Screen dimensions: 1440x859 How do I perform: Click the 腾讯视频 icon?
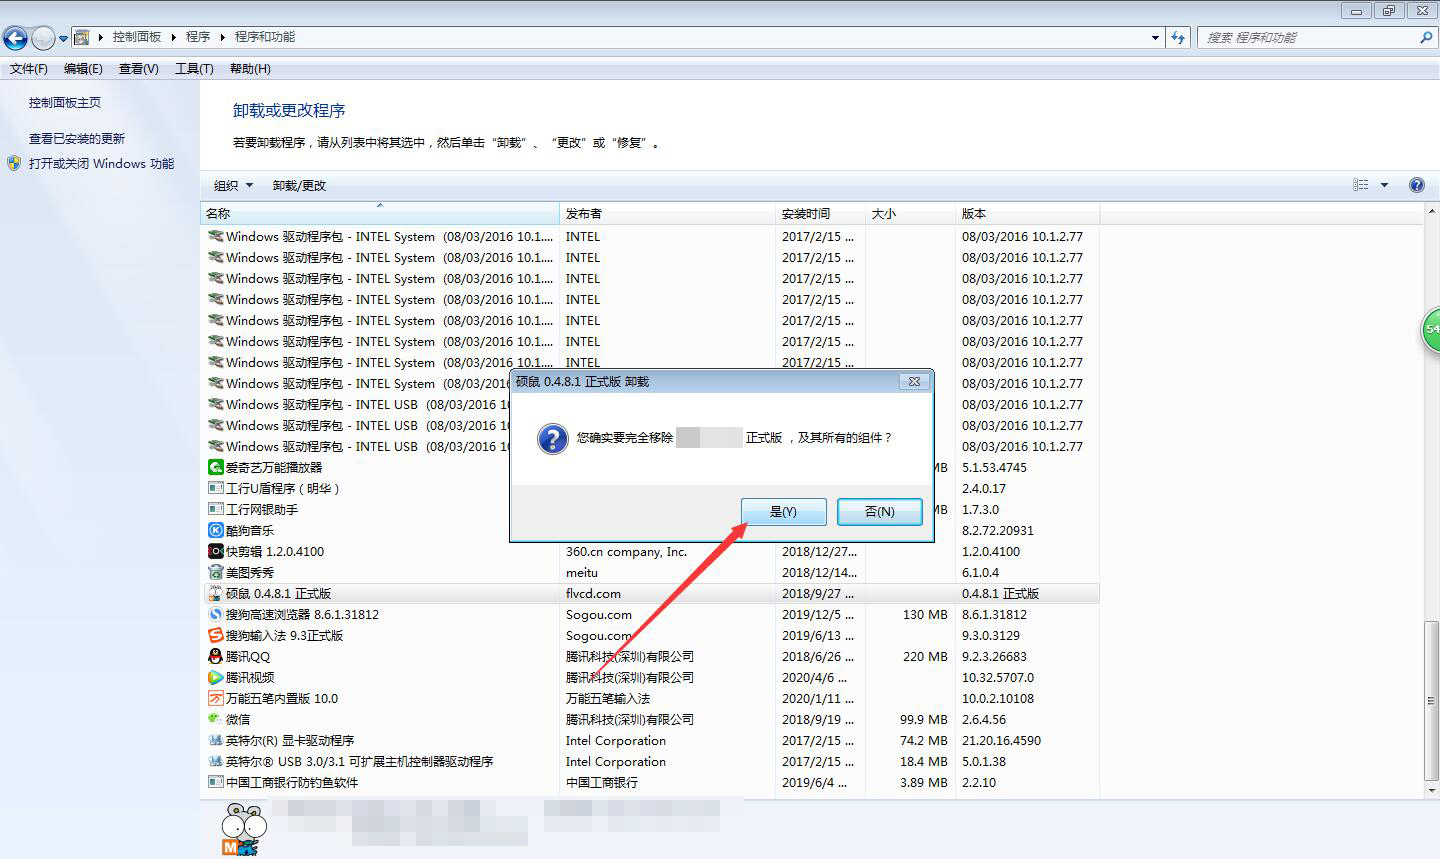(x=215, y=678)
